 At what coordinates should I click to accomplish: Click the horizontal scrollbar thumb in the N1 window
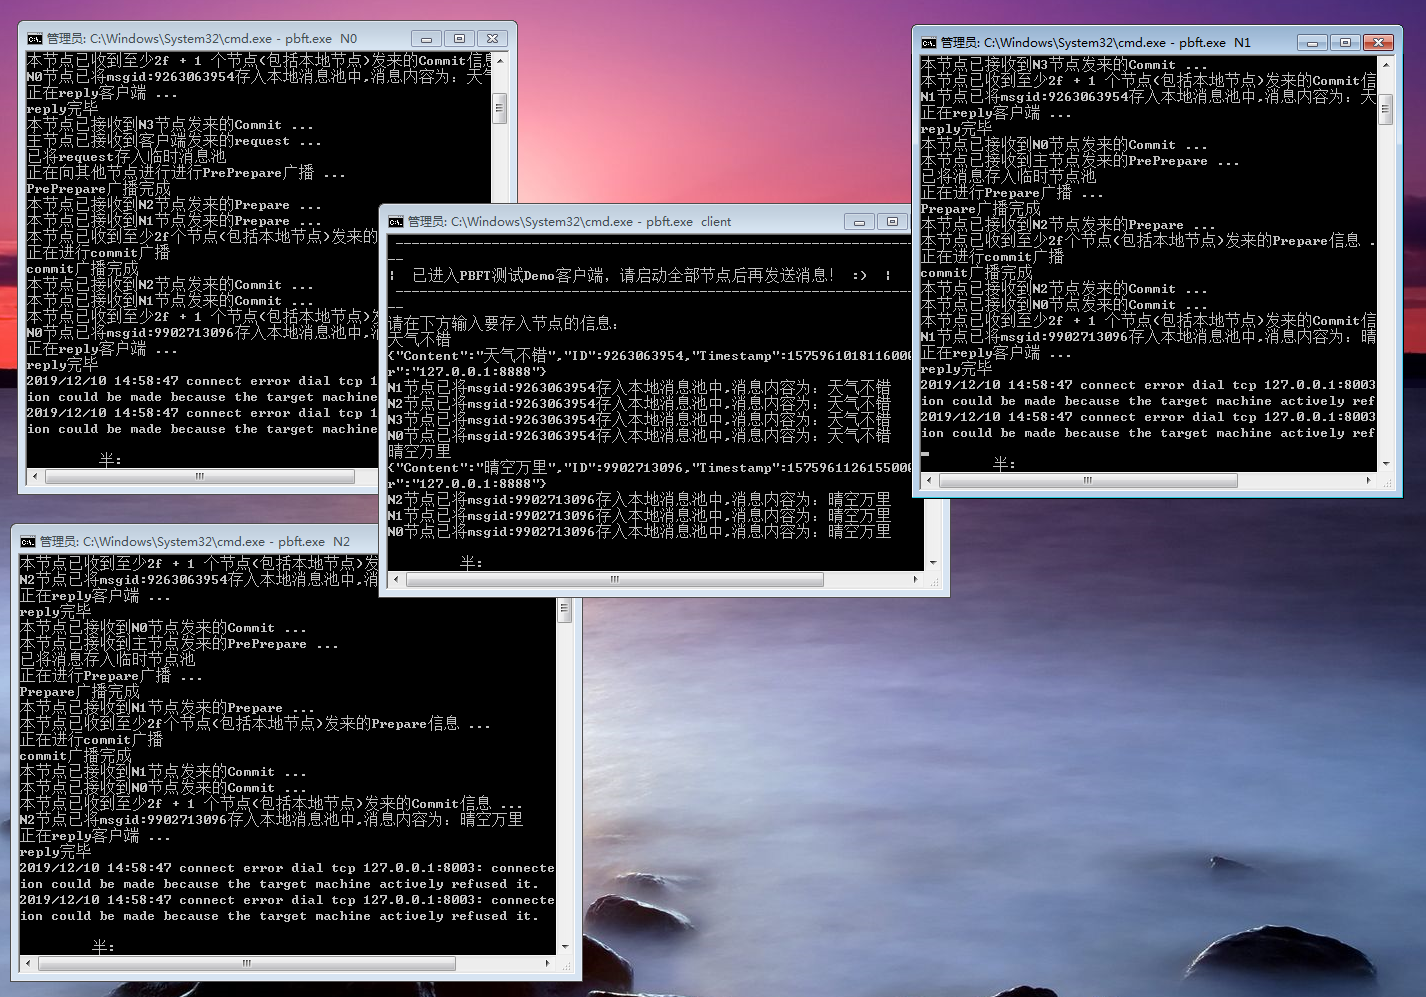(1088, 481)
